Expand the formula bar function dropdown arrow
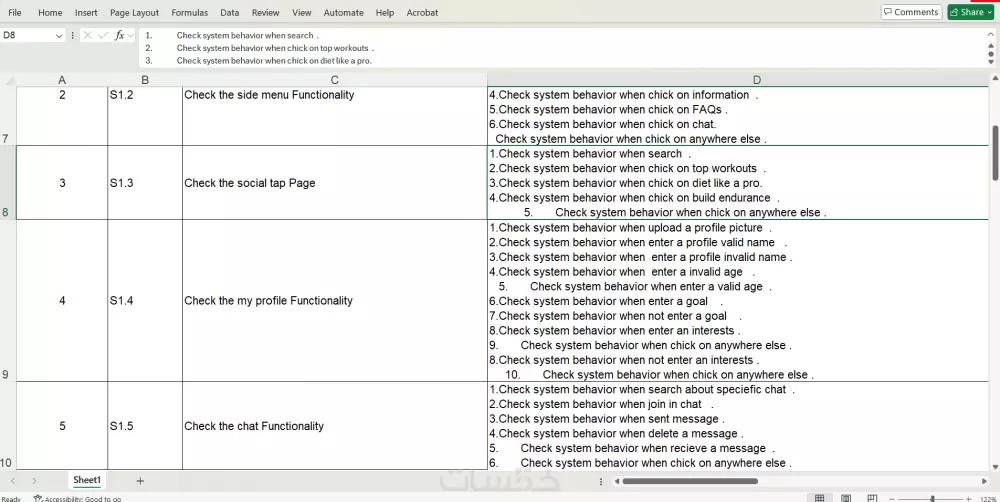This screenshot has width=1000, height=502. pos(131,35)
